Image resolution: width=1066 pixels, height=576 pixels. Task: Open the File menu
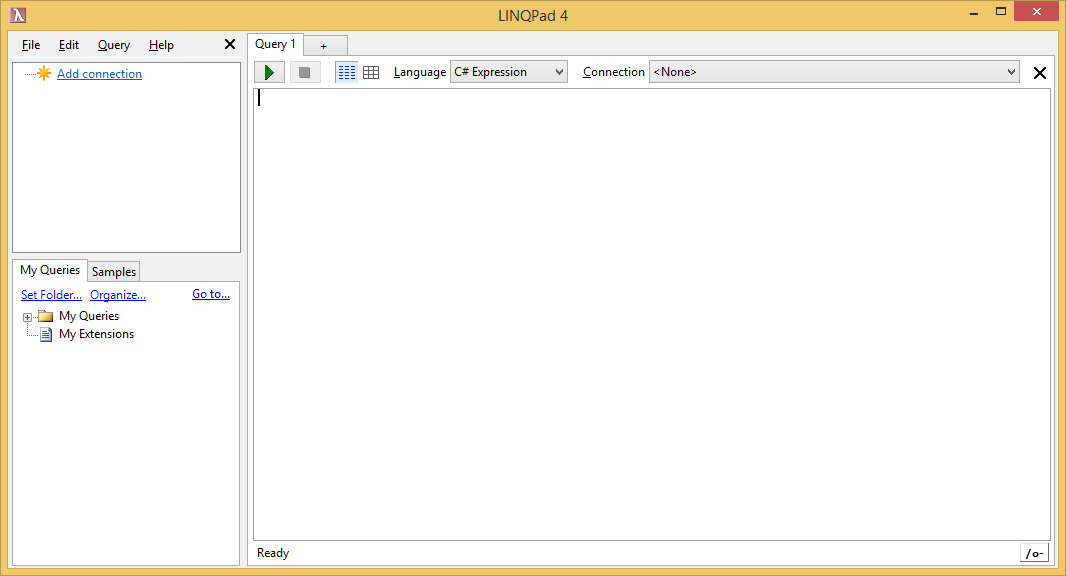tap(31, 45)
